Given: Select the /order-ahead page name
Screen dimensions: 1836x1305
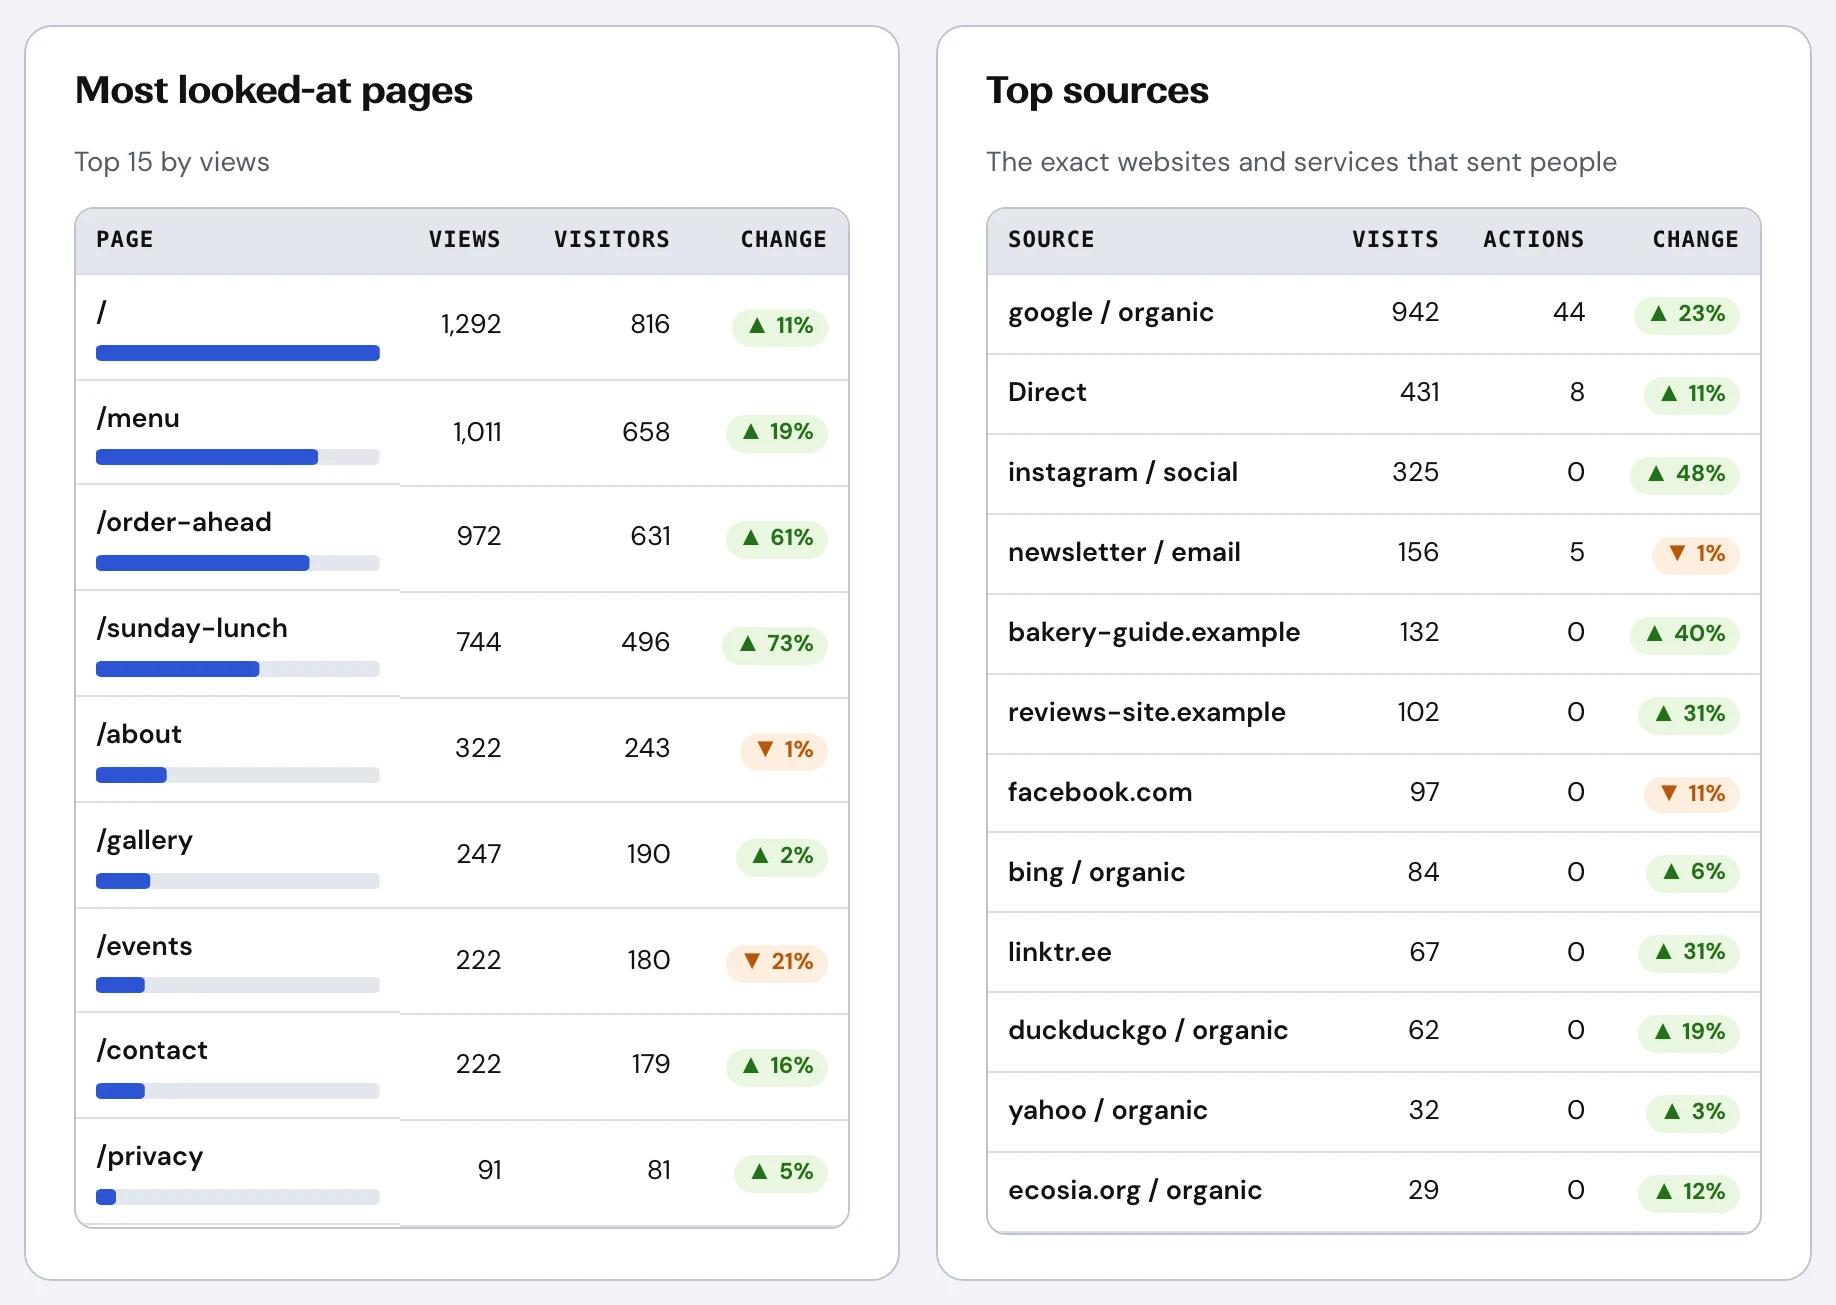Looking at the screenshot, I should pos(184,522).
